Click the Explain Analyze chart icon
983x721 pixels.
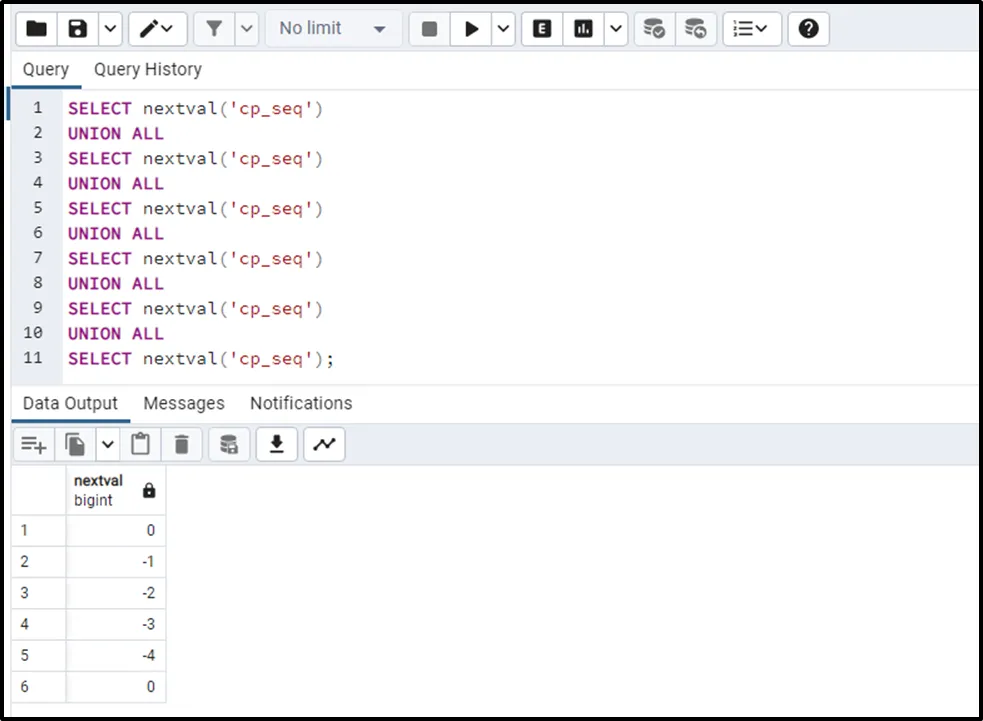pyautogui.click(x=583, y=29)
